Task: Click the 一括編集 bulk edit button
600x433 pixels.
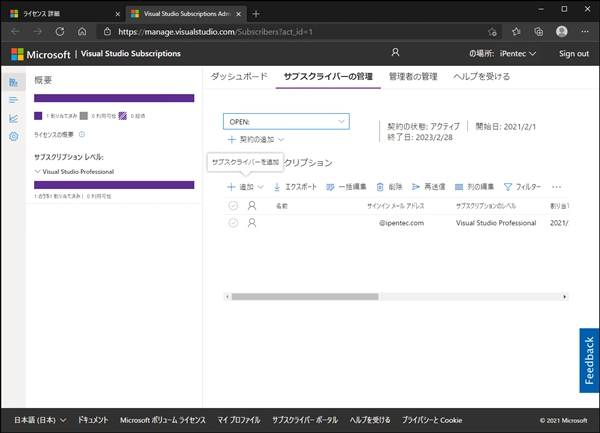Action: tap(346, 187)
